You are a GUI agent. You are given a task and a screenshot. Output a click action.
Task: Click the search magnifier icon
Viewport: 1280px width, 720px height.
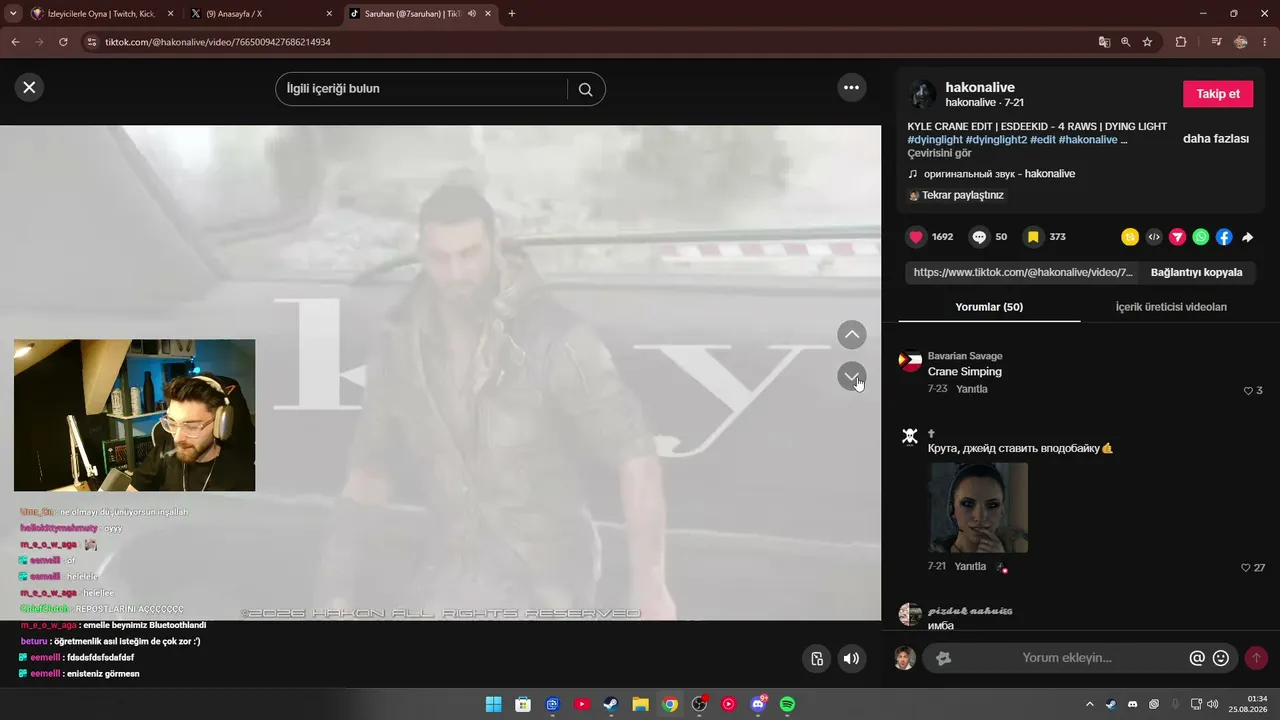[586, 89]
